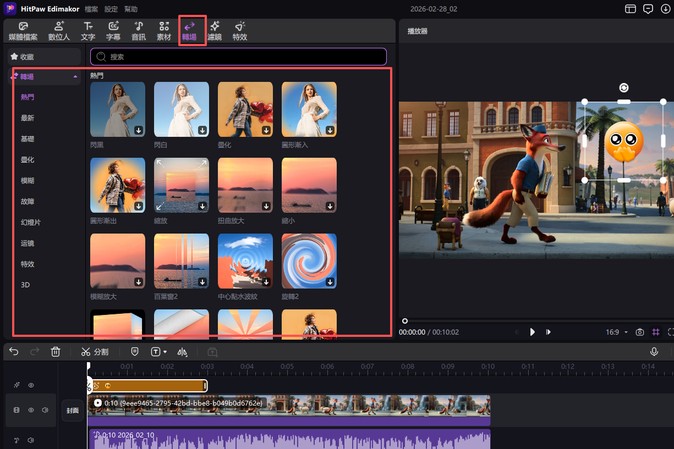Select the 故障 glitch category
The image size is (674, 449).
28,201
